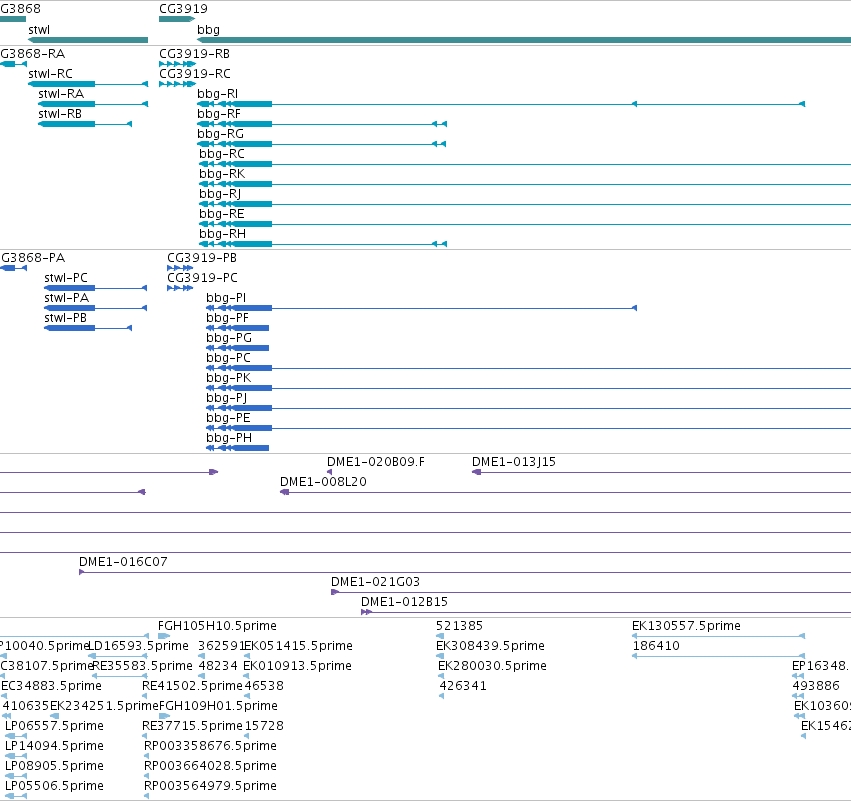Select the LP08905.5prime EST label
Screen dimensions: 851x801
click(x=54, y=766)
